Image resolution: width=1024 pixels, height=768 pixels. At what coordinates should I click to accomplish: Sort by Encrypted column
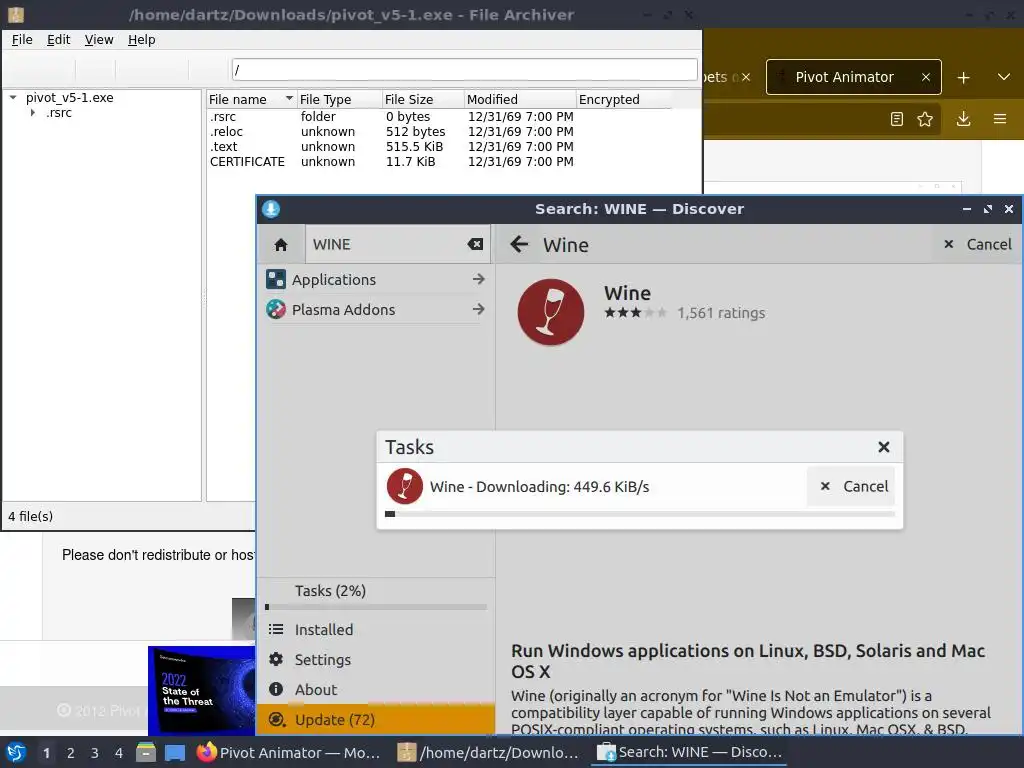tap(624, 99)
